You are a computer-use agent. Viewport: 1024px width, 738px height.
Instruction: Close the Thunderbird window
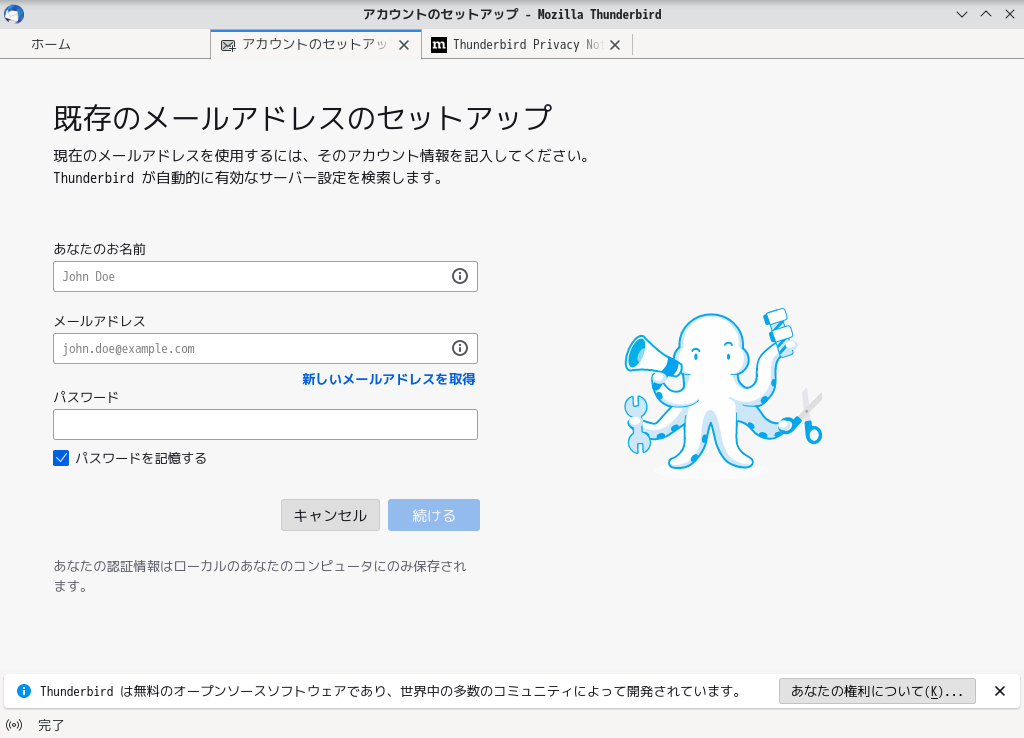1010,14
